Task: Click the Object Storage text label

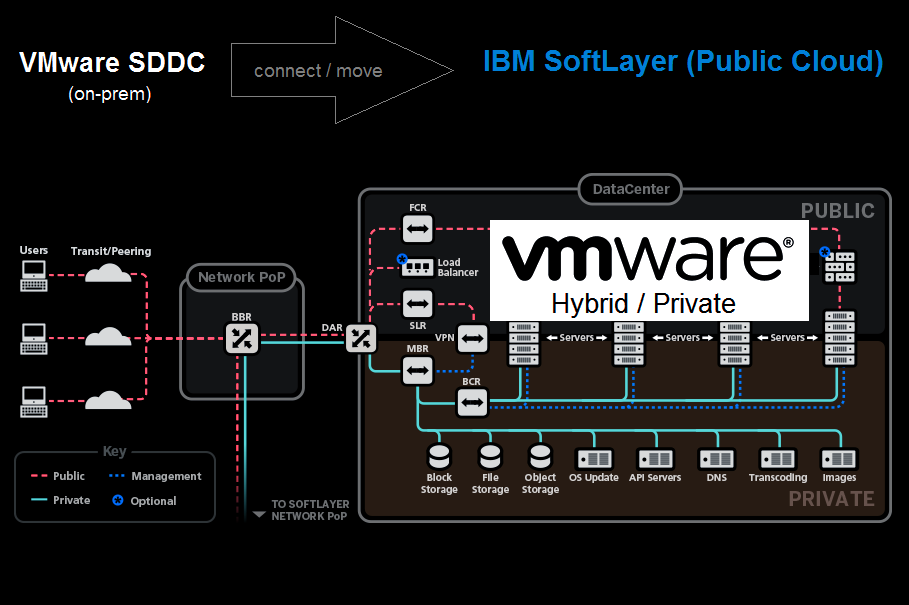Action: click(540, 483)
